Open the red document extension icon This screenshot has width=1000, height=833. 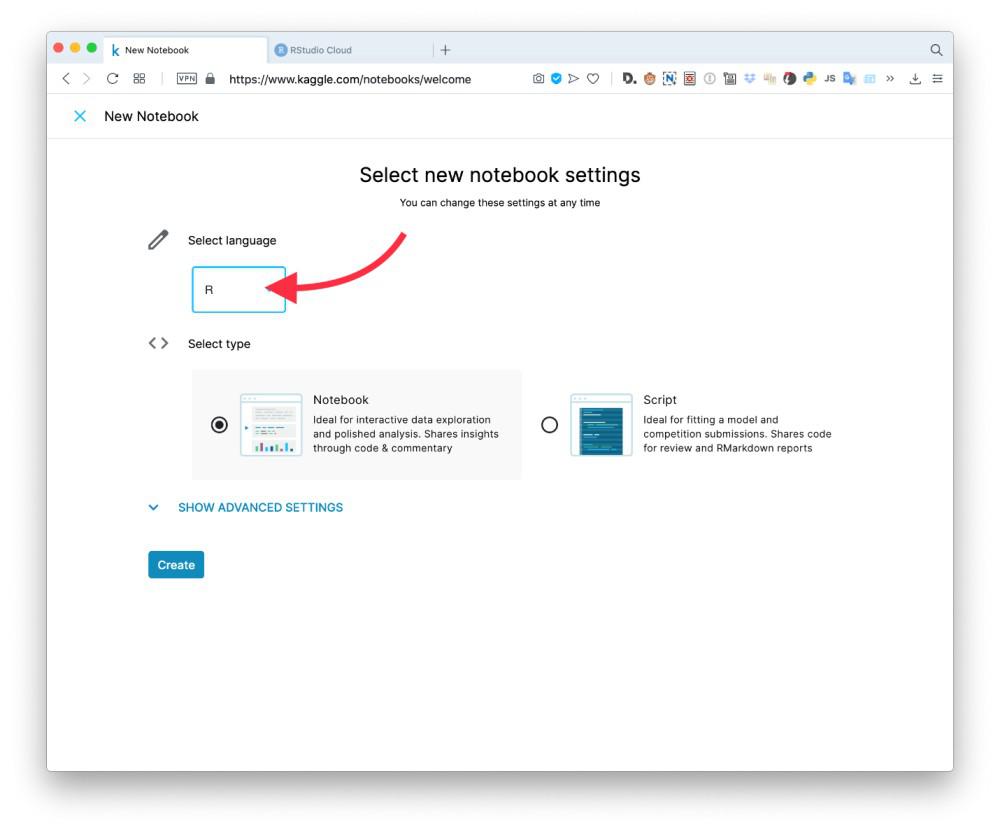[689, 78]
